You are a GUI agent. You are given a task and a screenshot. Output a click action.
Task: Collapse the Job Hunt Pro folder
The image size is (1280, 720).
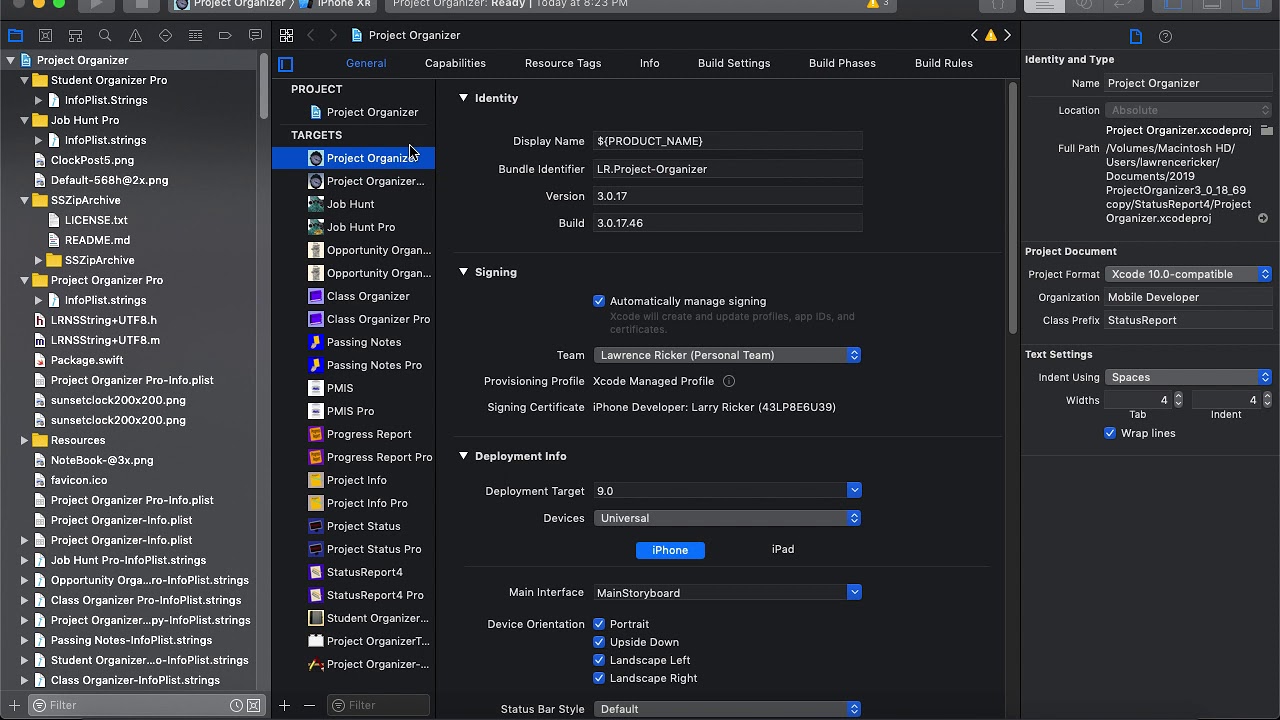click(24, 120)
